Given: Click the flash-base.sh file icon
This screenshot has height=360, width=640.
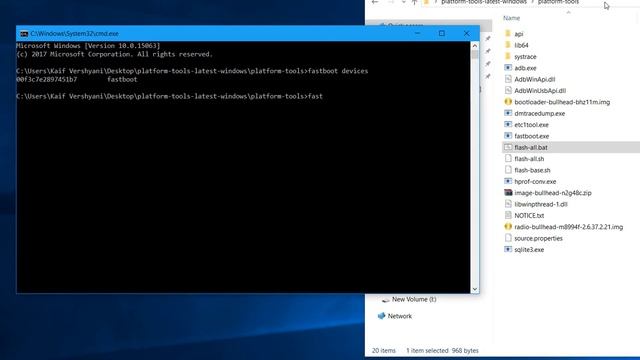Looking at the screenshot, I should [x=508, y=170].
